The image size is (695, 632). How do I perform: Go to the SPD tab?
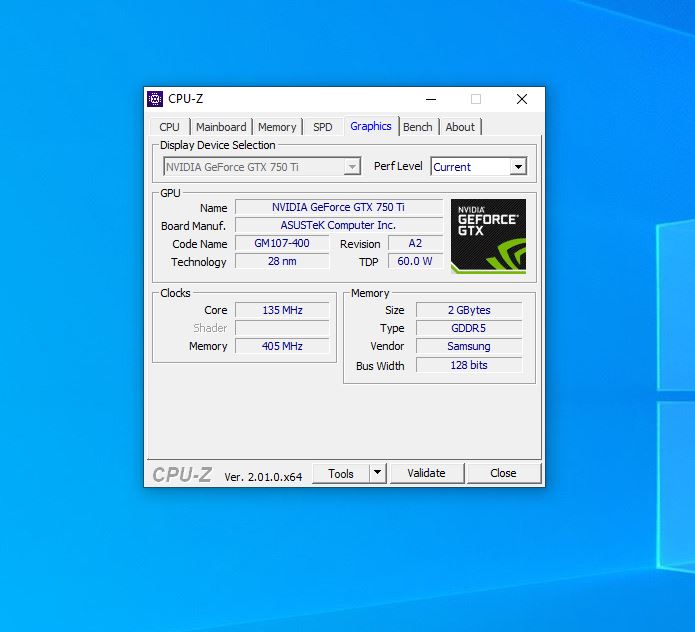click(322, 127)
